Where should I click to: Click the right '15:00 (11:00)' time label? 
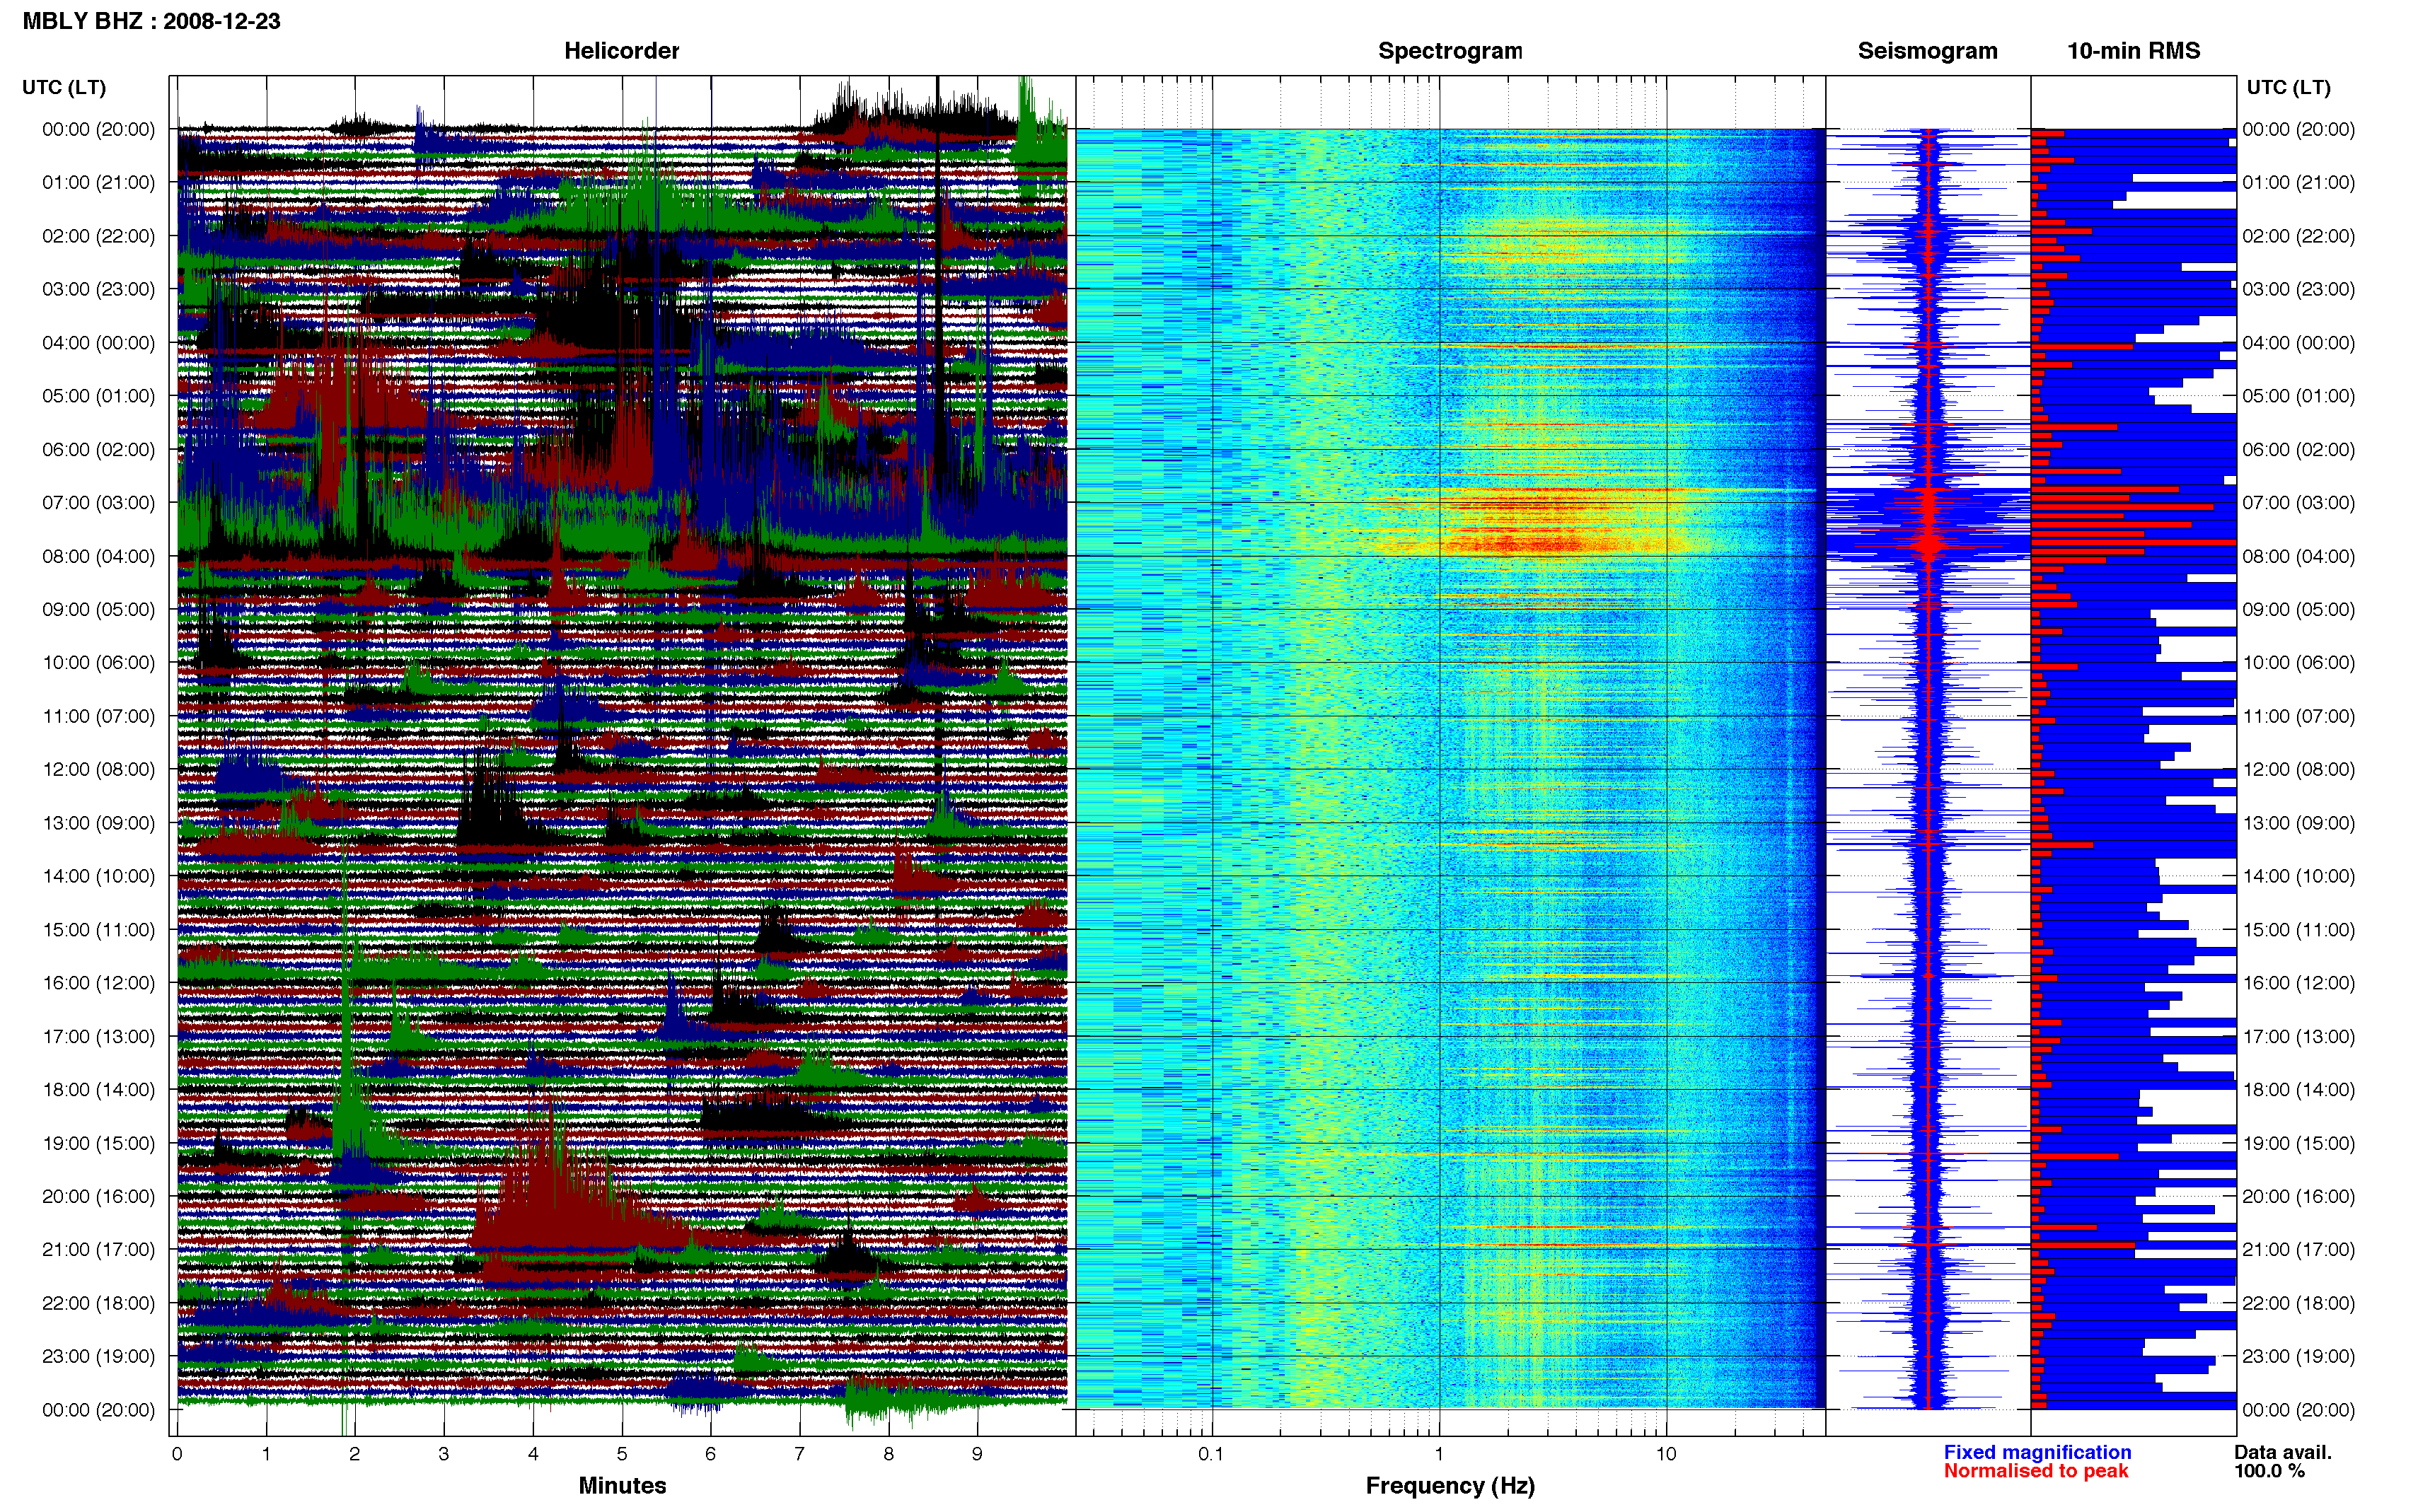point(2298,930)
